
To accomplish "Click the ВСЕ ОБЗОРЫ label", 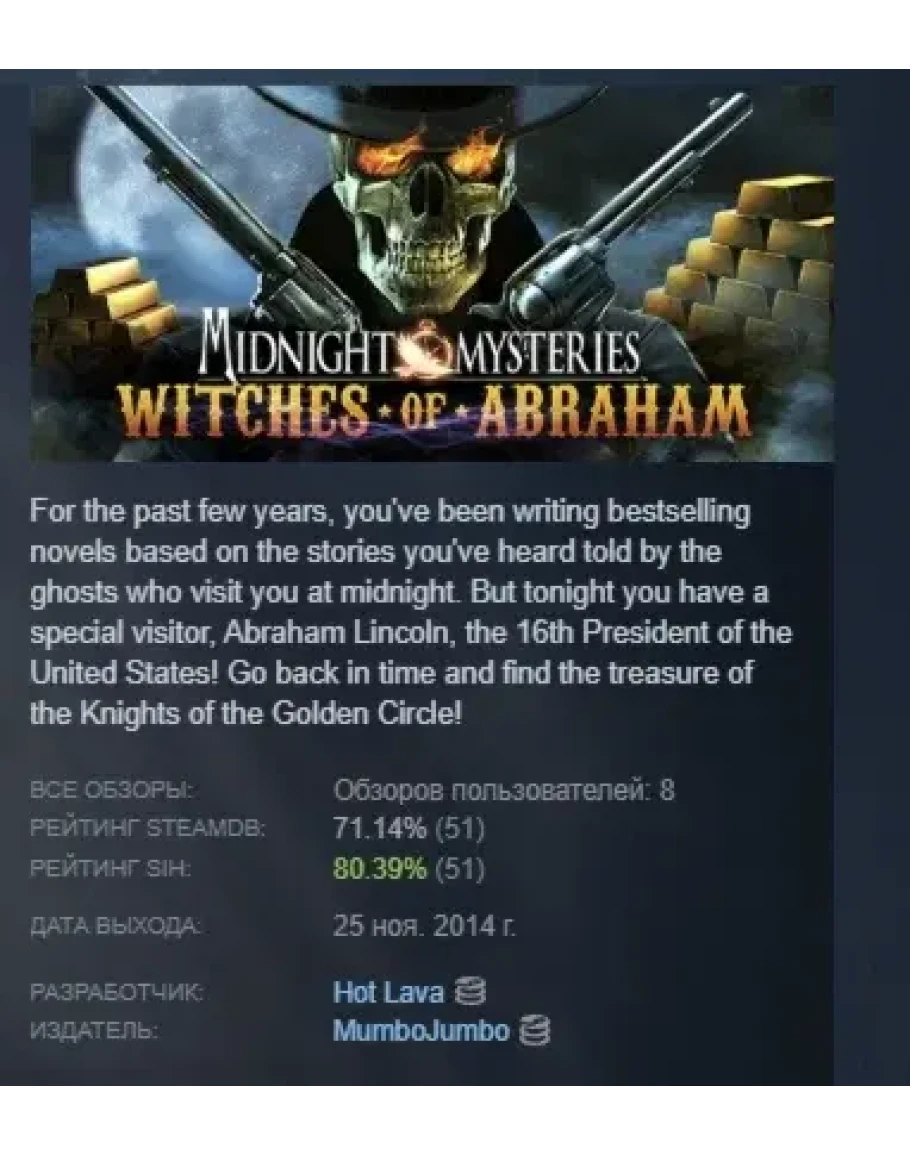I will click(x=111, y=791).
